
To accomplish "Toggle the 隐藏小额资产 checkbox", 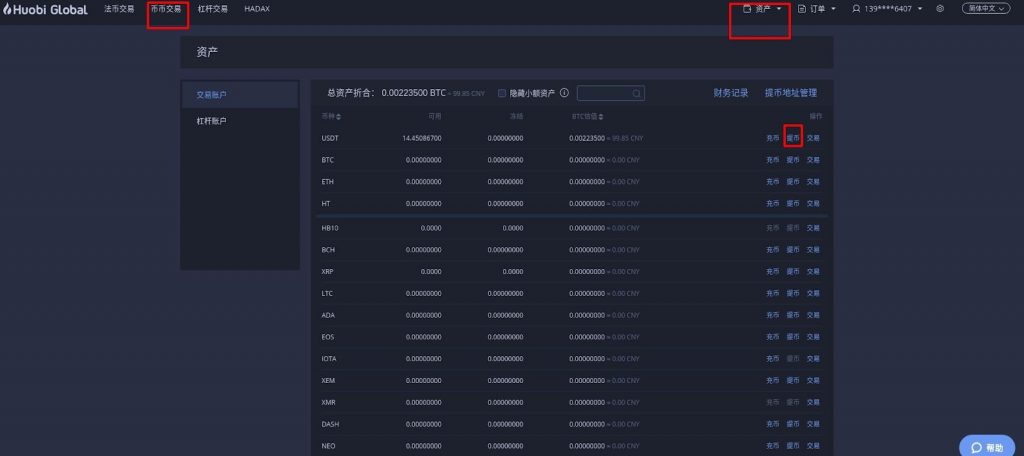I will pos(502,93).
